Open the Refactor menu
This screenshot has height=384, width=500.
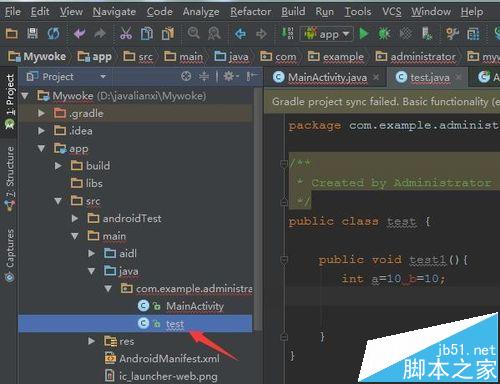tap(251, 12)
